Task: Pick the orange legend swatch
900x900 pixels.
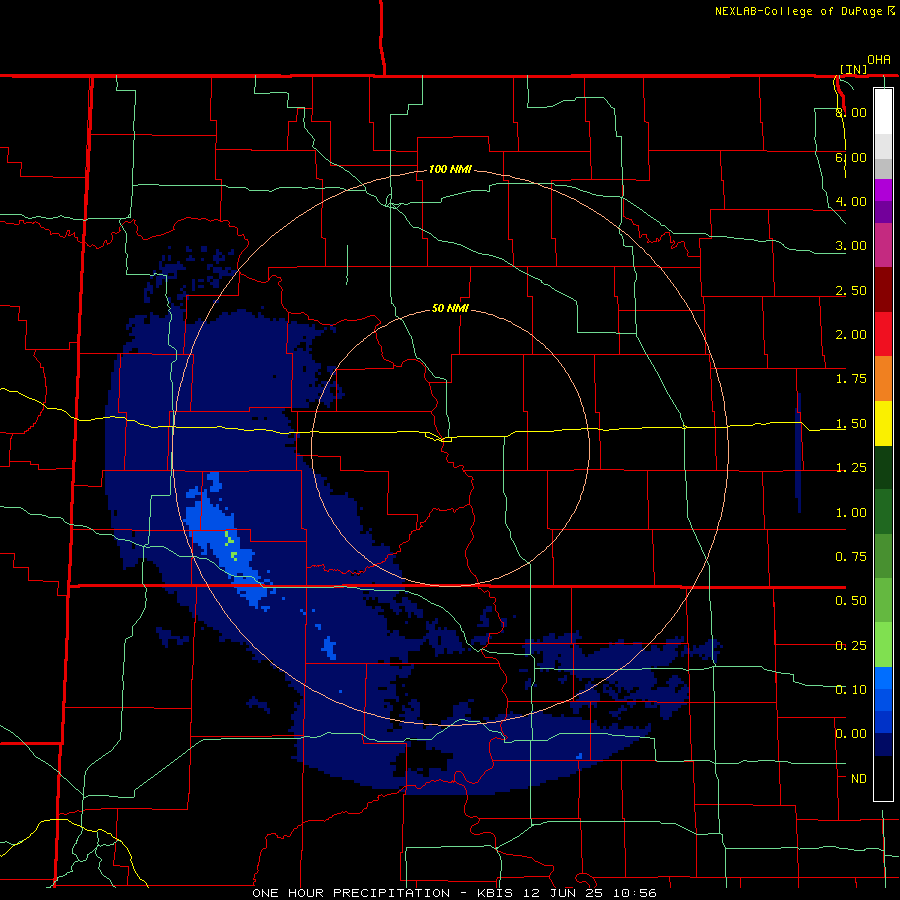Action: 883,378
